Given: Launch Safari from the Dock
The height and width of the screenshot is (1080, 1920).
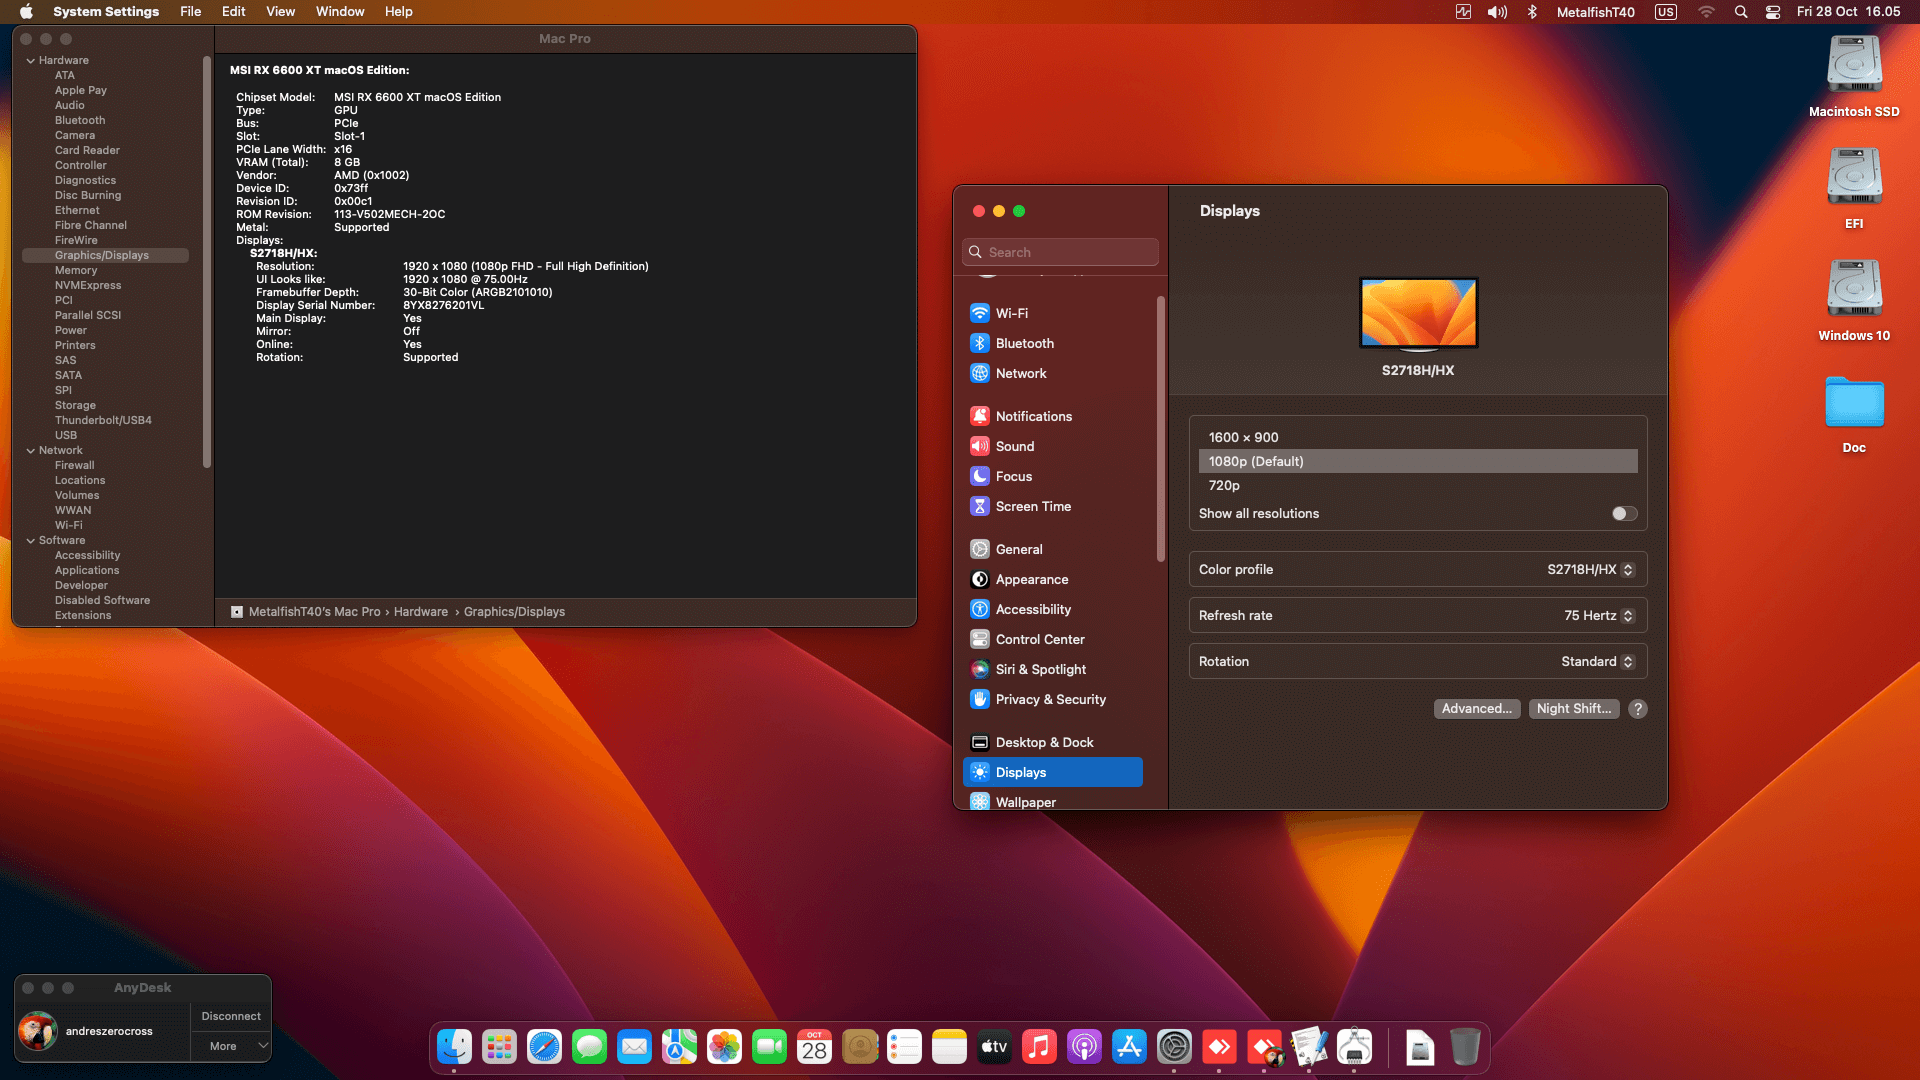Looking at the screenshot, I should 544,1047.
